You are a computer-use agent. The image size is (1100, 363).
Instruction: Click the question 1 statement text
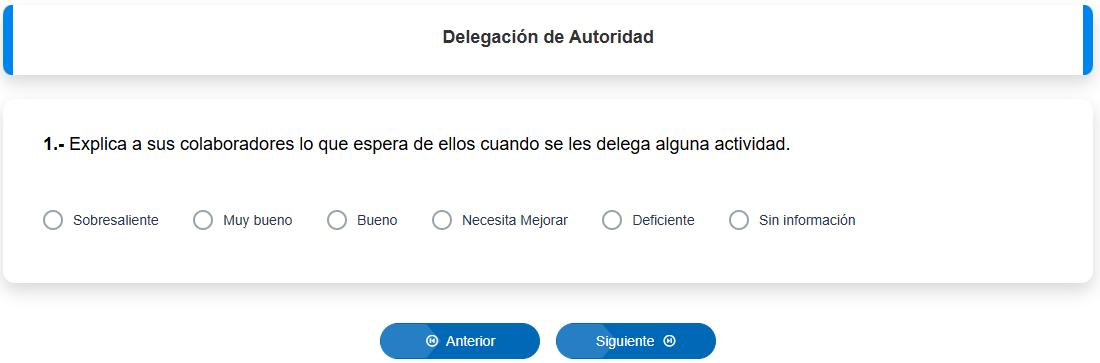(x=417, y=145)
